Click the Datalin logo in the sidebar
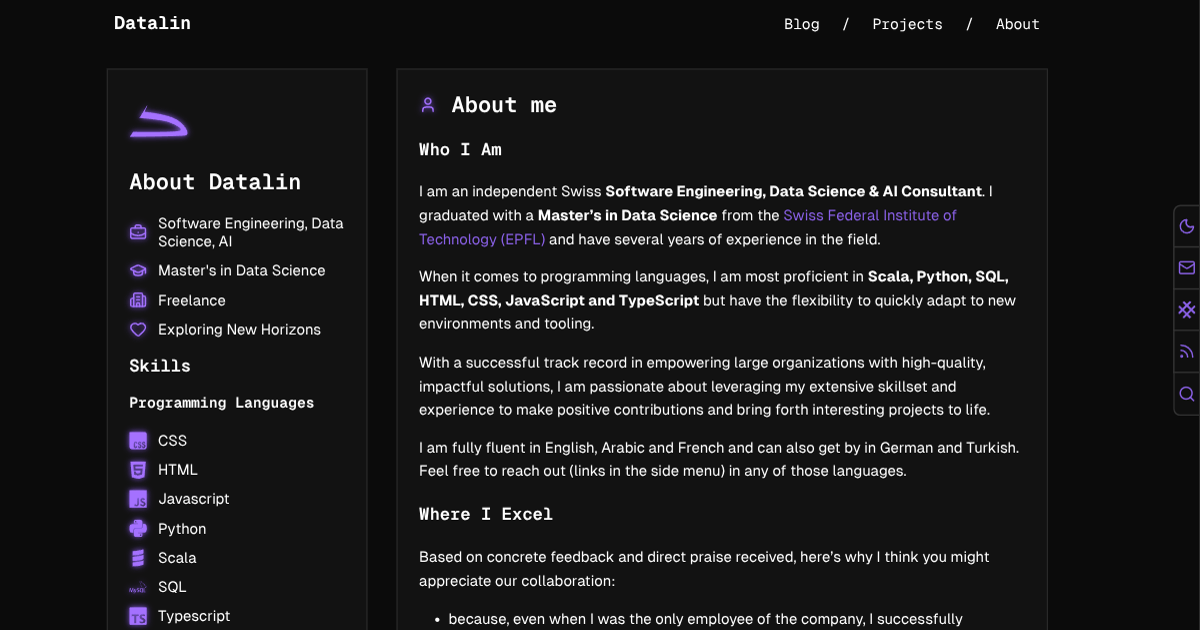The height and width of the screenshot is (630, 1200). click(159, 122)
